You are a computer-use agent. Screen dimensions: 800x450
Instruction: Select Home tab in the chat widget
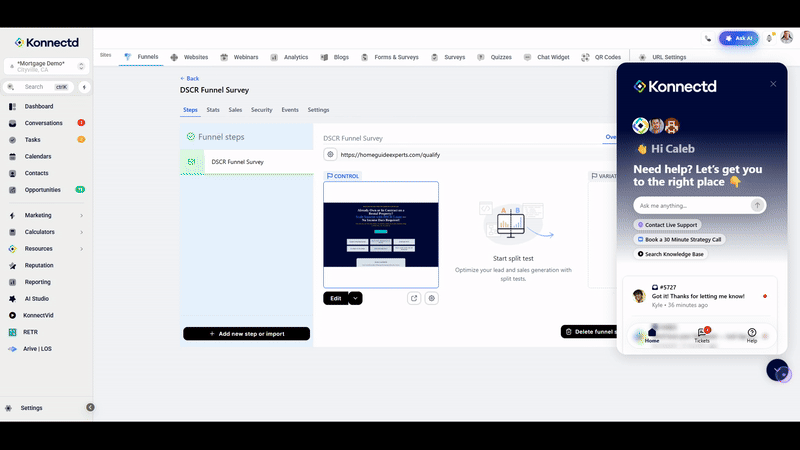pyautogui.click(x=652, y=335)
